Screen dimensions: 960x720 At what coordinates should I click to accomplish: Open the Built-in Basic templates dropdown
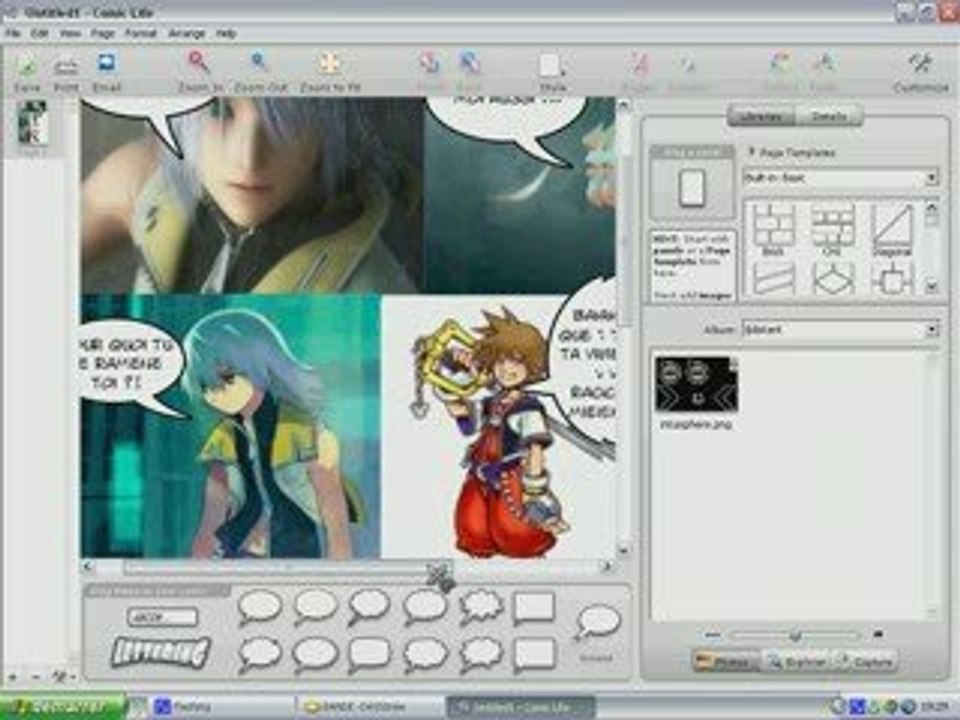tap(840, 178)
